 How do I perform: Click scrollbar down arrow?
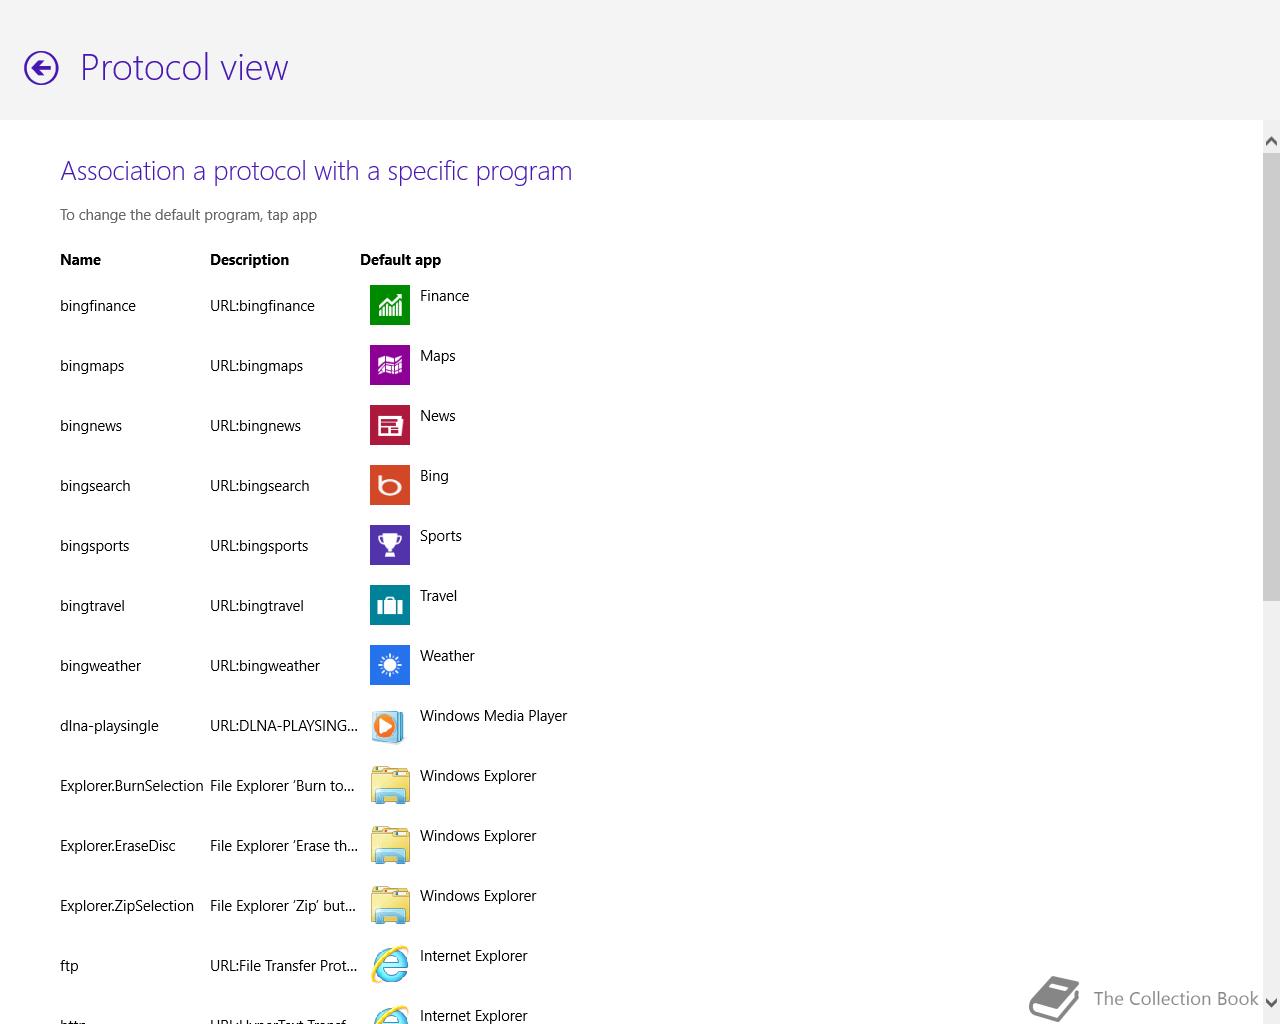(x=1271, y=1002)
